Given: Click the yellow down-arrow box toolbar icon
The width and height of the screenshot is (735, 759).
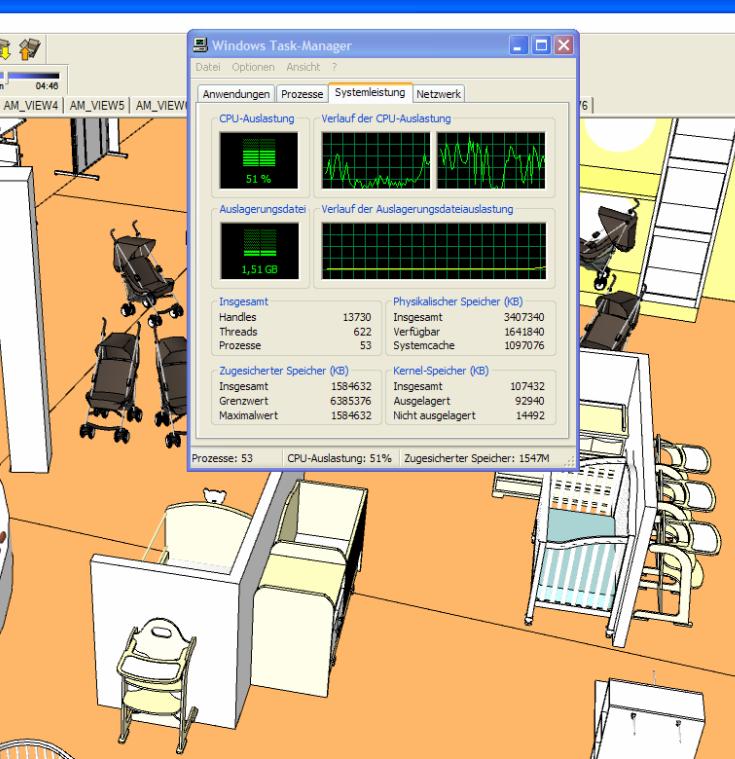Looking at the screenshot, I should point(4,50).
